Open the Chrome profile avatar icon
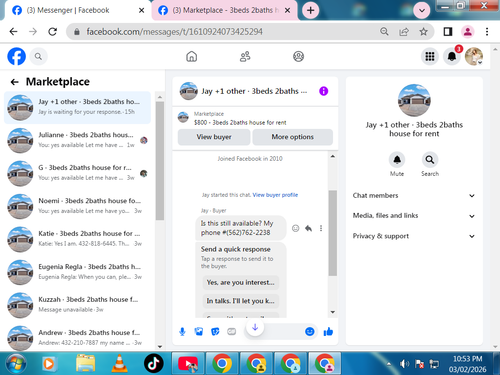The width and height of the screenshot is (500, 375). point(468,32)
